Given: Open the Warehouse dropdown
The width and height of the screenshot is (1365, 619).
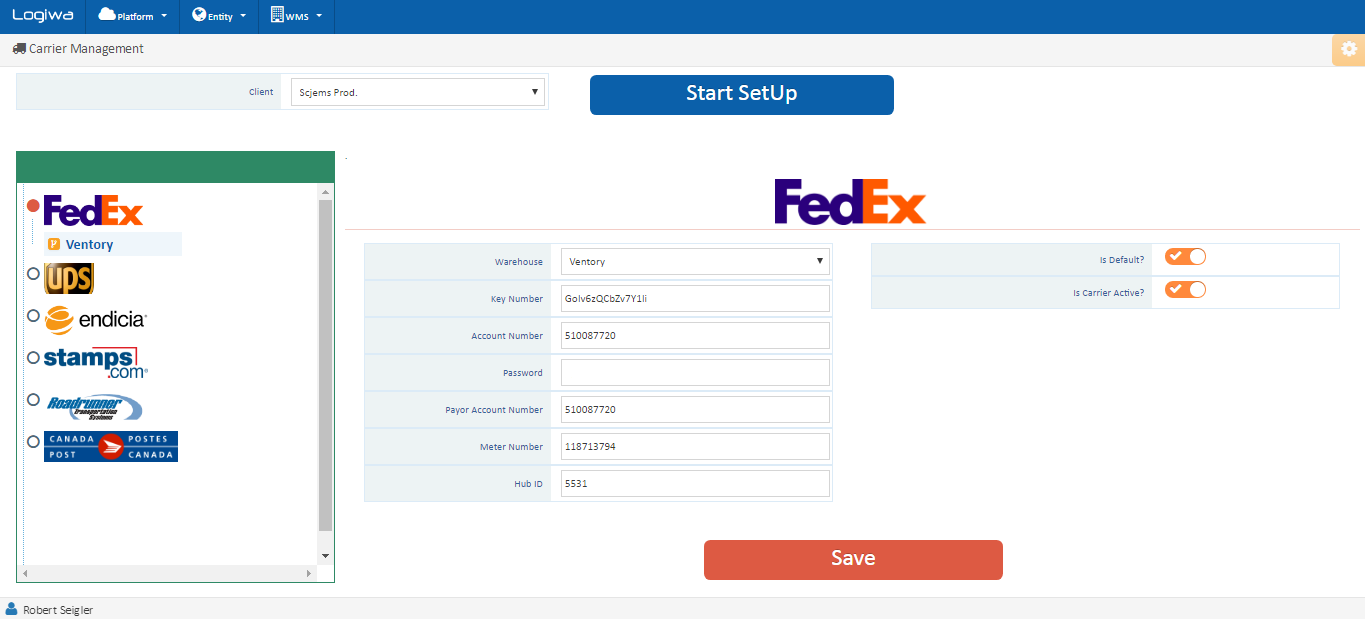Looking at the screenshot, I should pos(695,262).
